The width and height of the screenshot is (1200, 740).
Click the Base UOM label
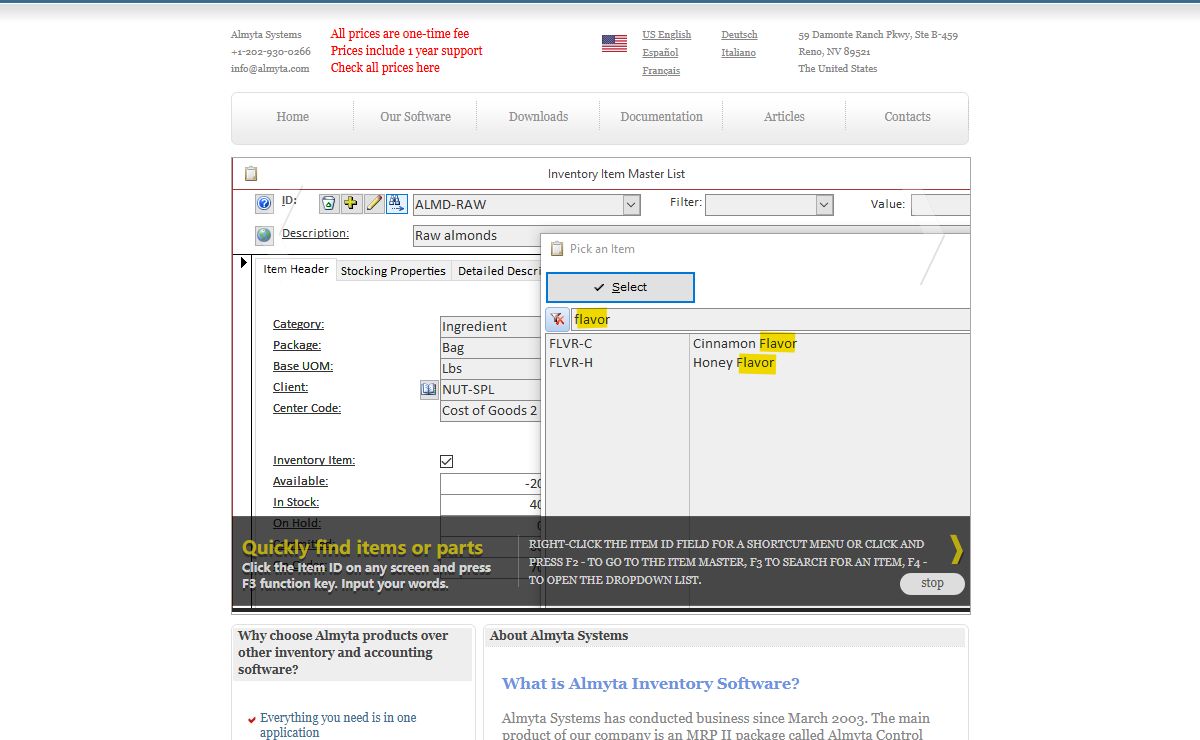[x=303, y=366]
